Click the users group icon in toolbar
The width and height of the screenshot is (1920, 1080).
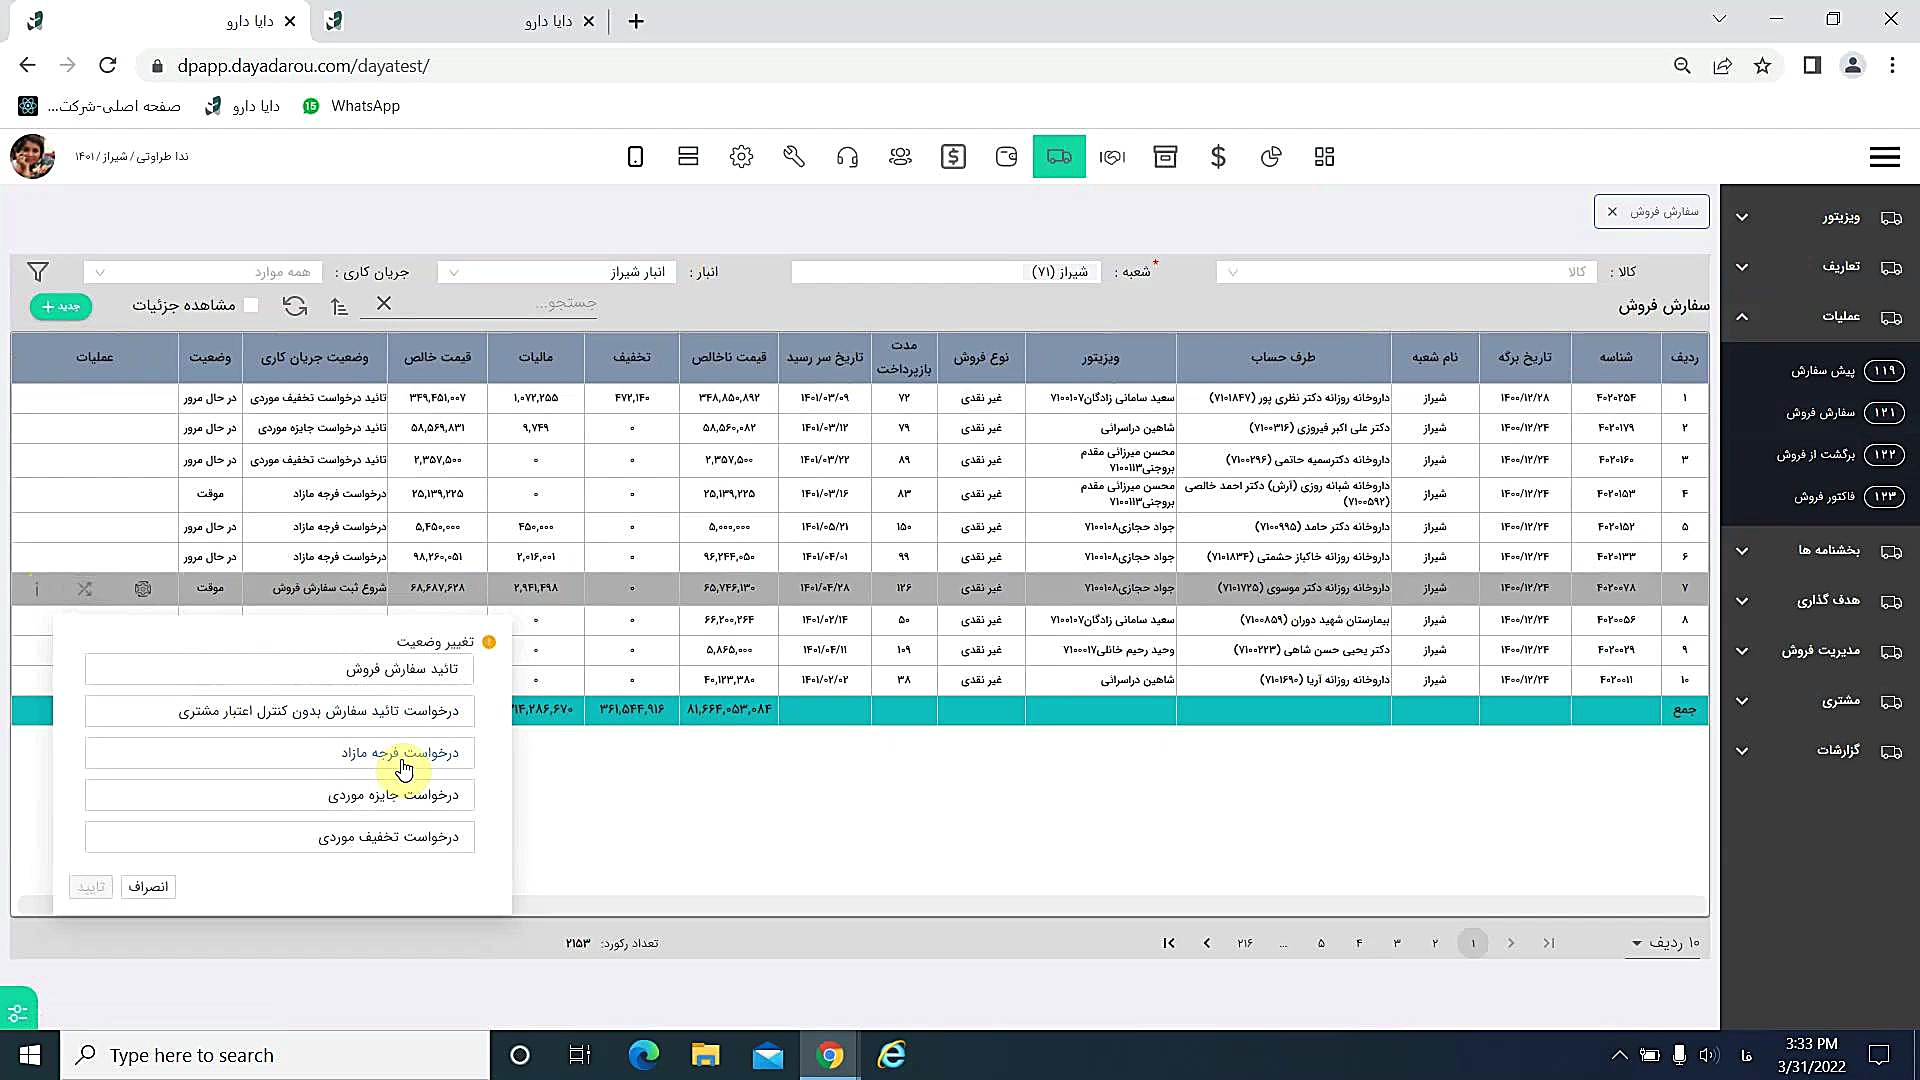(x=900, y=156)
